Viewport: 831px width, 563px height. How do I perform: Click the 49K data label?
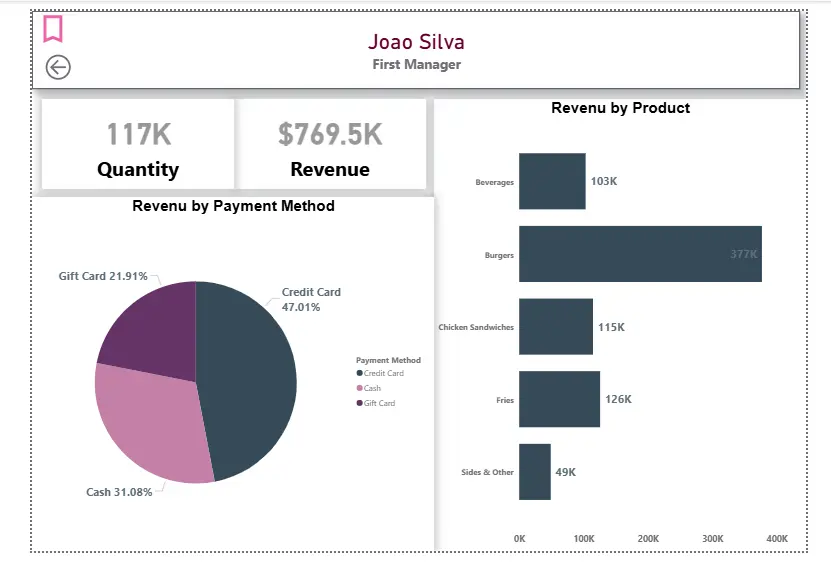(565, 472)
